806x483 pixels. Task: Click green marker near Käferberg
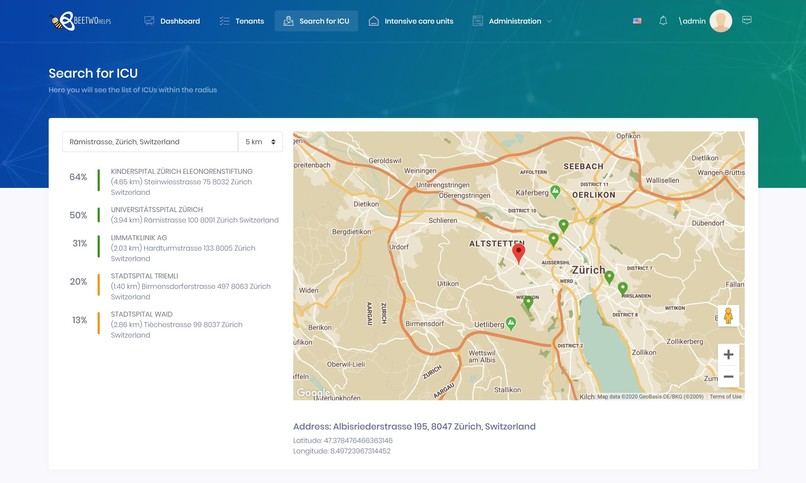tap(555, 192)
